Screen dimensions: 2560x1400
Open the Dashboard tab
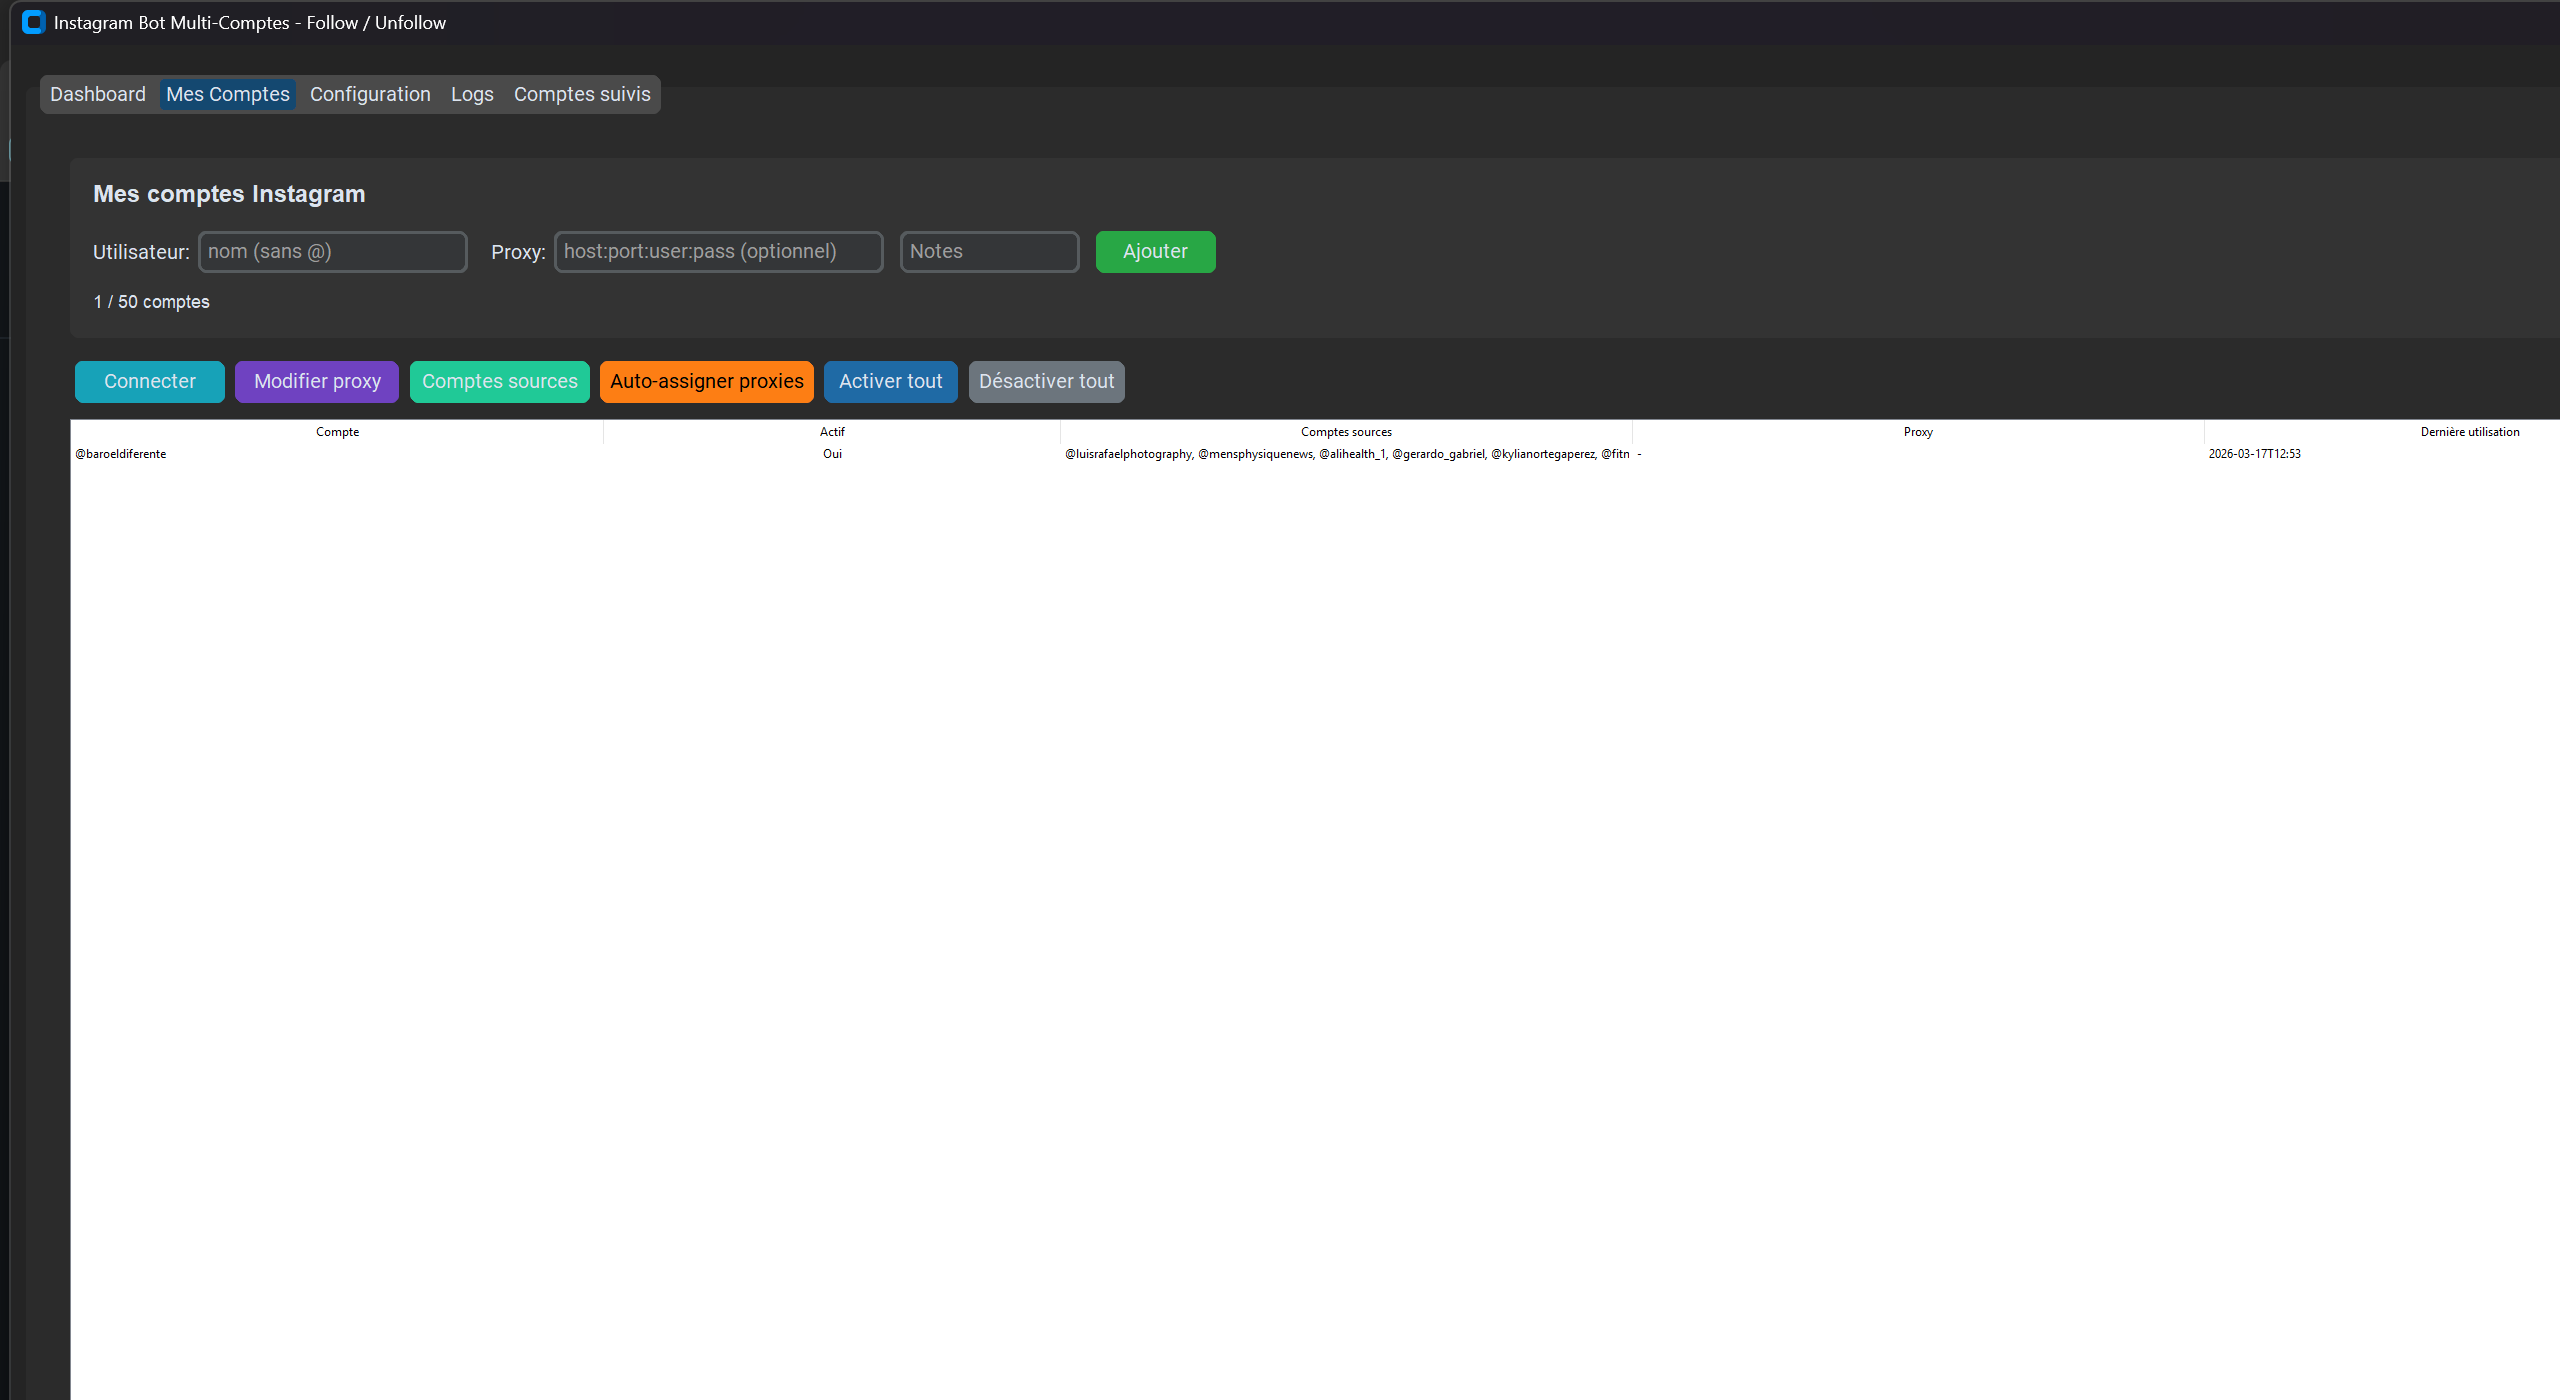98,94
